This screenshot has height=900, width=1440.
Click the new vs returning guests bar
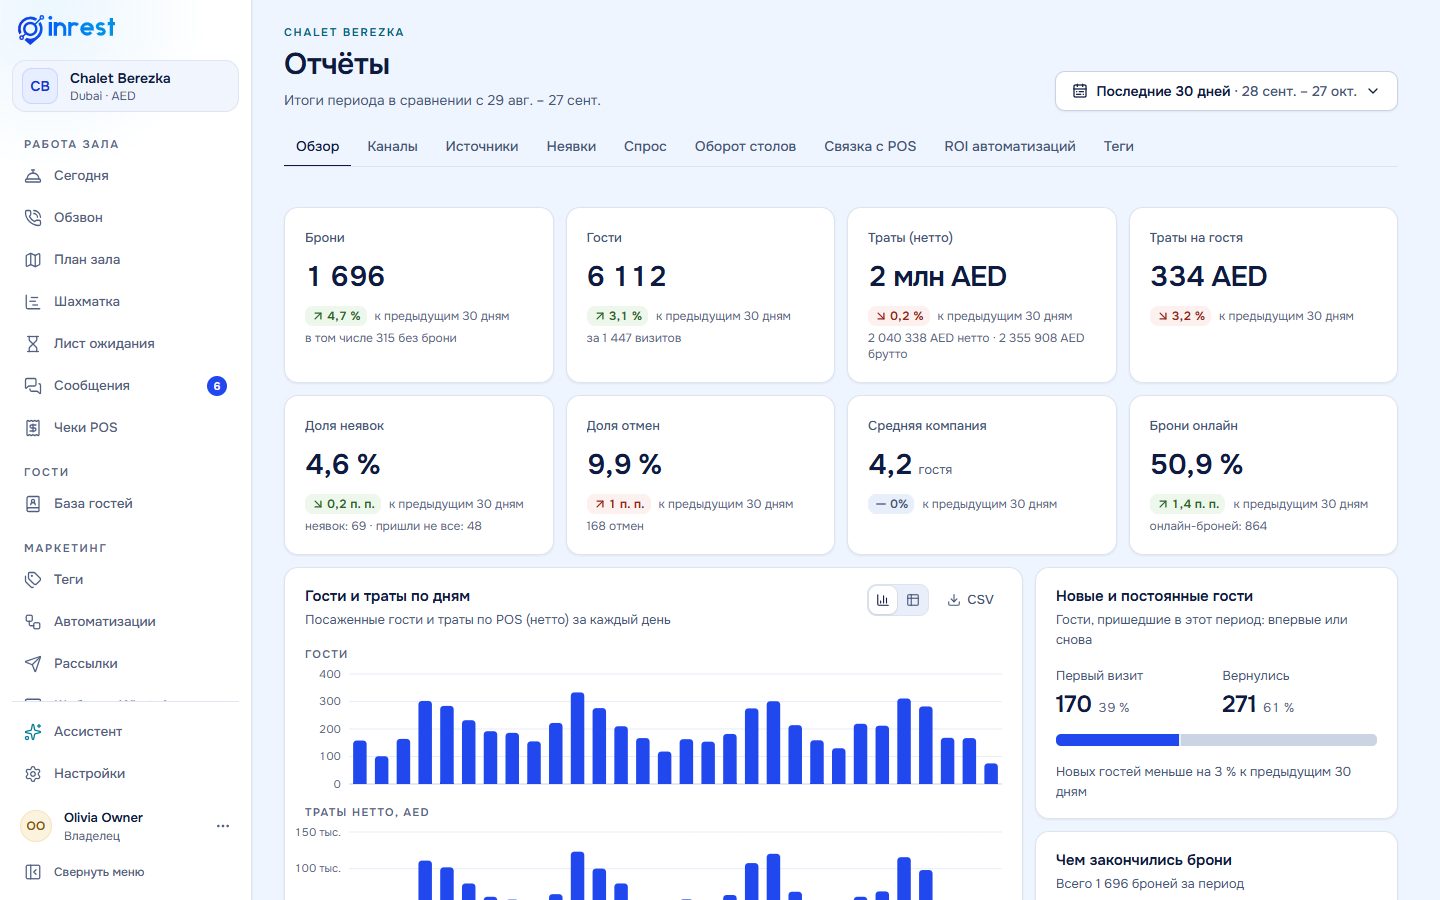pos(1216,740)
